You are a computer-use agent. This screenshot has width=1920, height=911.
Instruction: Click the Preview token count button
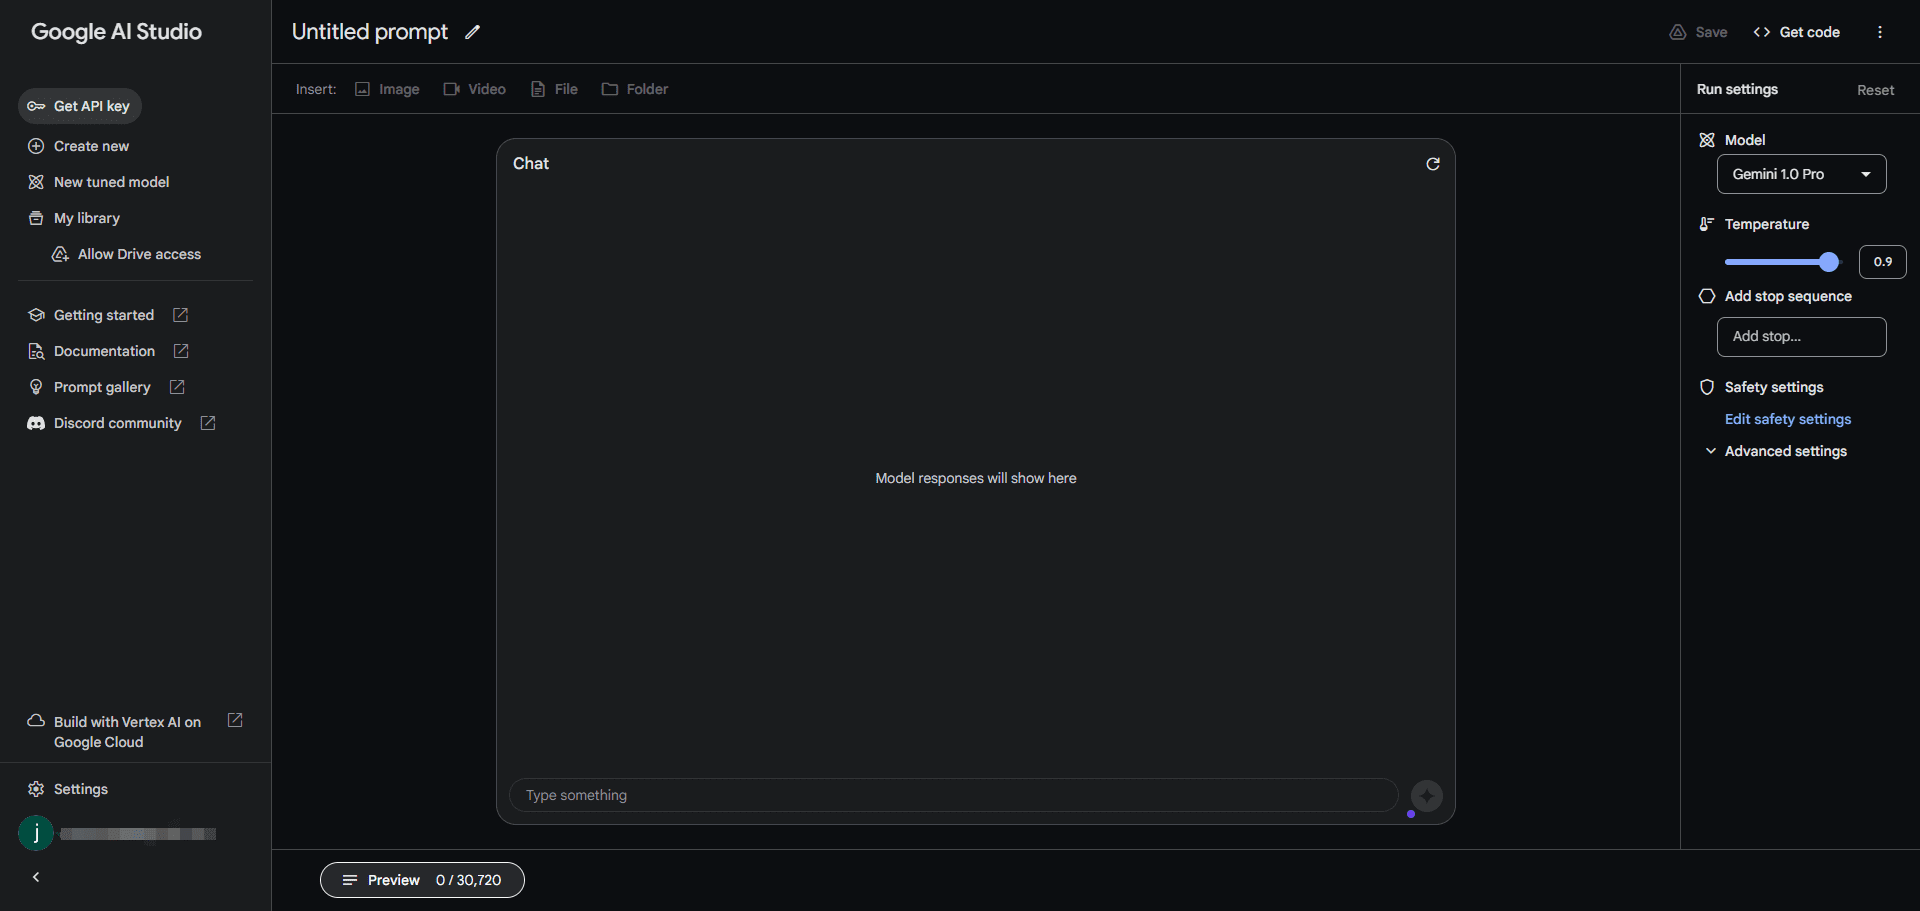click(422, 880)
